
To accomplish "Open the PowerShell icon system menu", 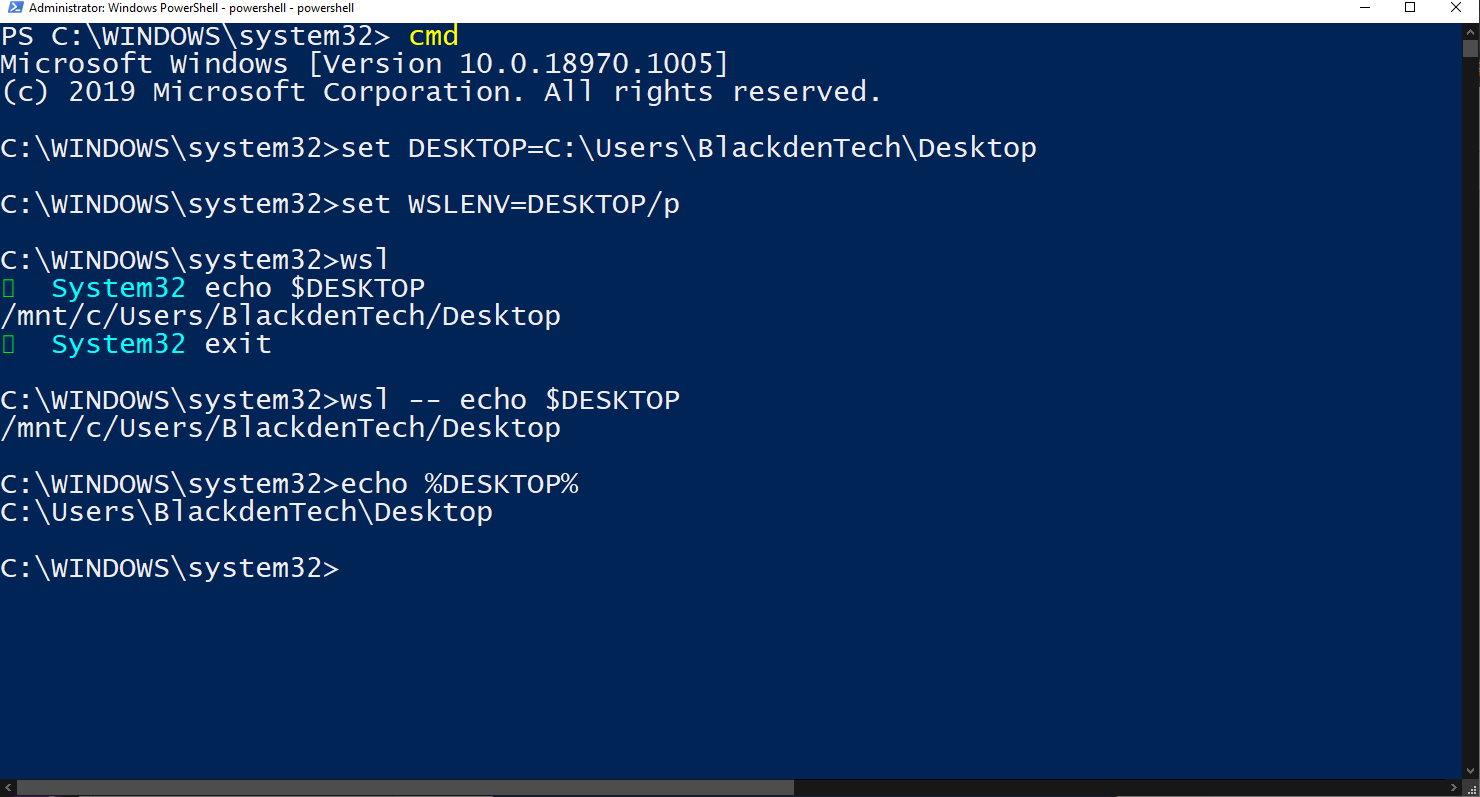I will click(x=15, y=8).
